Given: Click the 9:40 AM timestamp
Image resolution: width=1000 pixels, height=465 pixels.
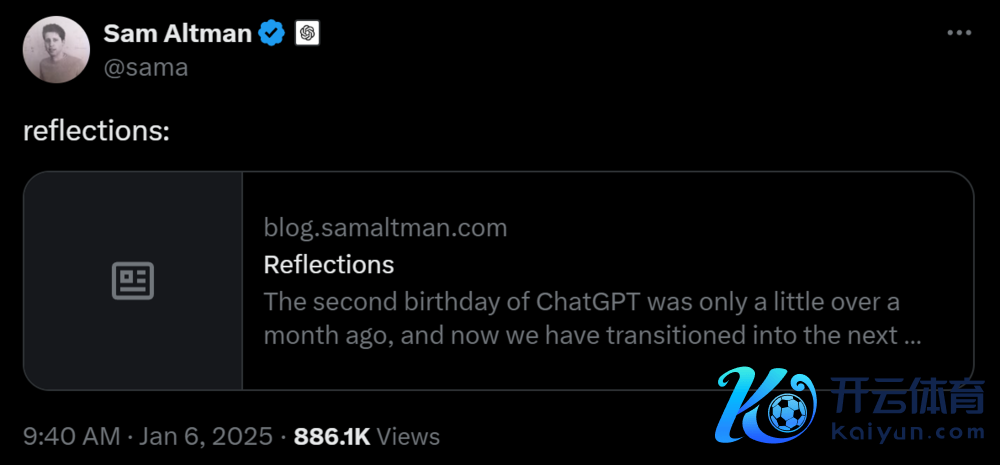Looking at the screenshot, I should click(x=71, y=437).
